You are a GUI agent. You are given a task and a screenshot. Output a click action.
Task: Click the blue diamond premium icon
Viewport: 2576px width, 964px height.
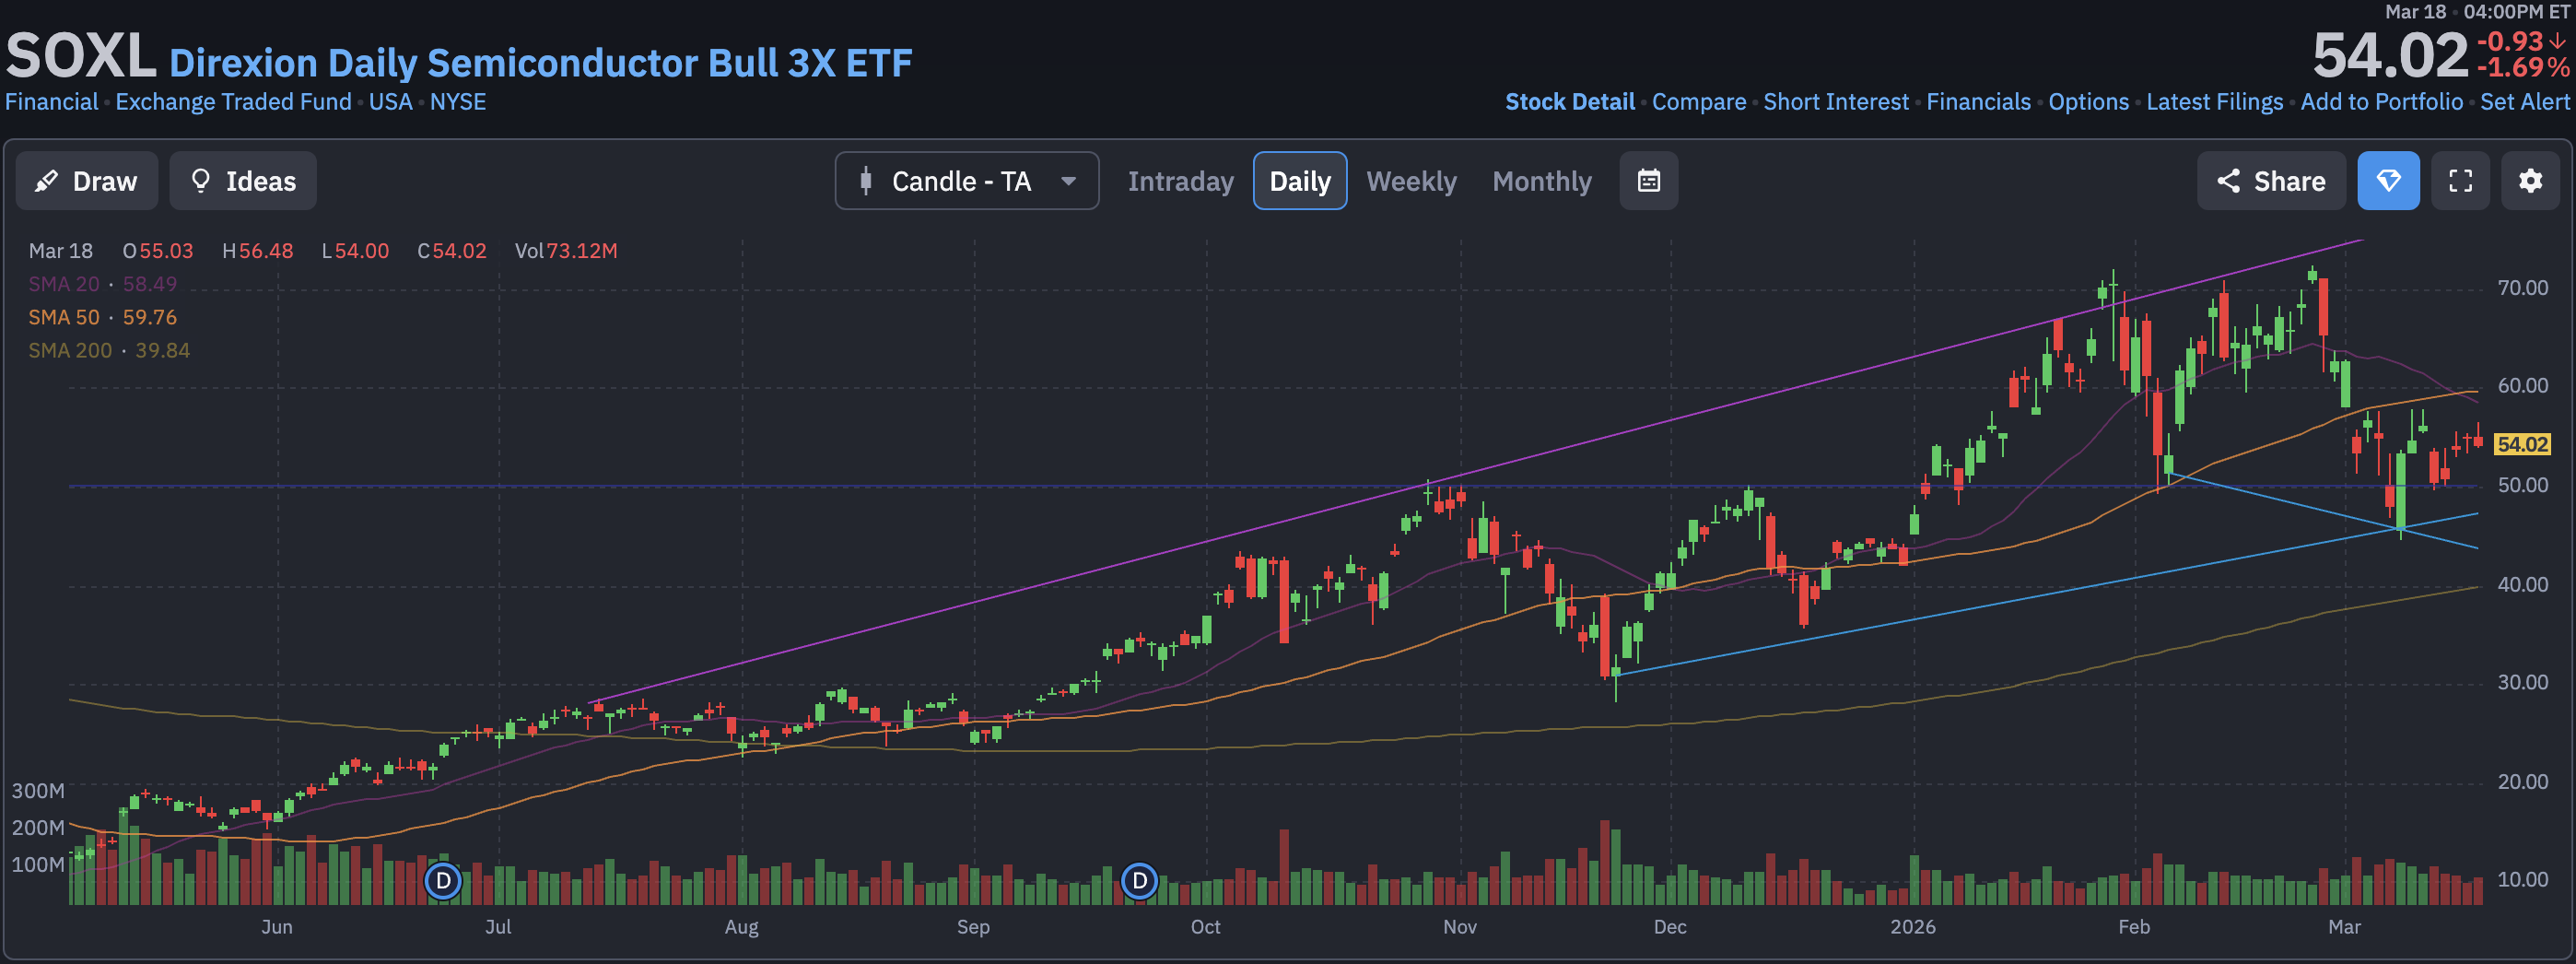pos(2388,181)
